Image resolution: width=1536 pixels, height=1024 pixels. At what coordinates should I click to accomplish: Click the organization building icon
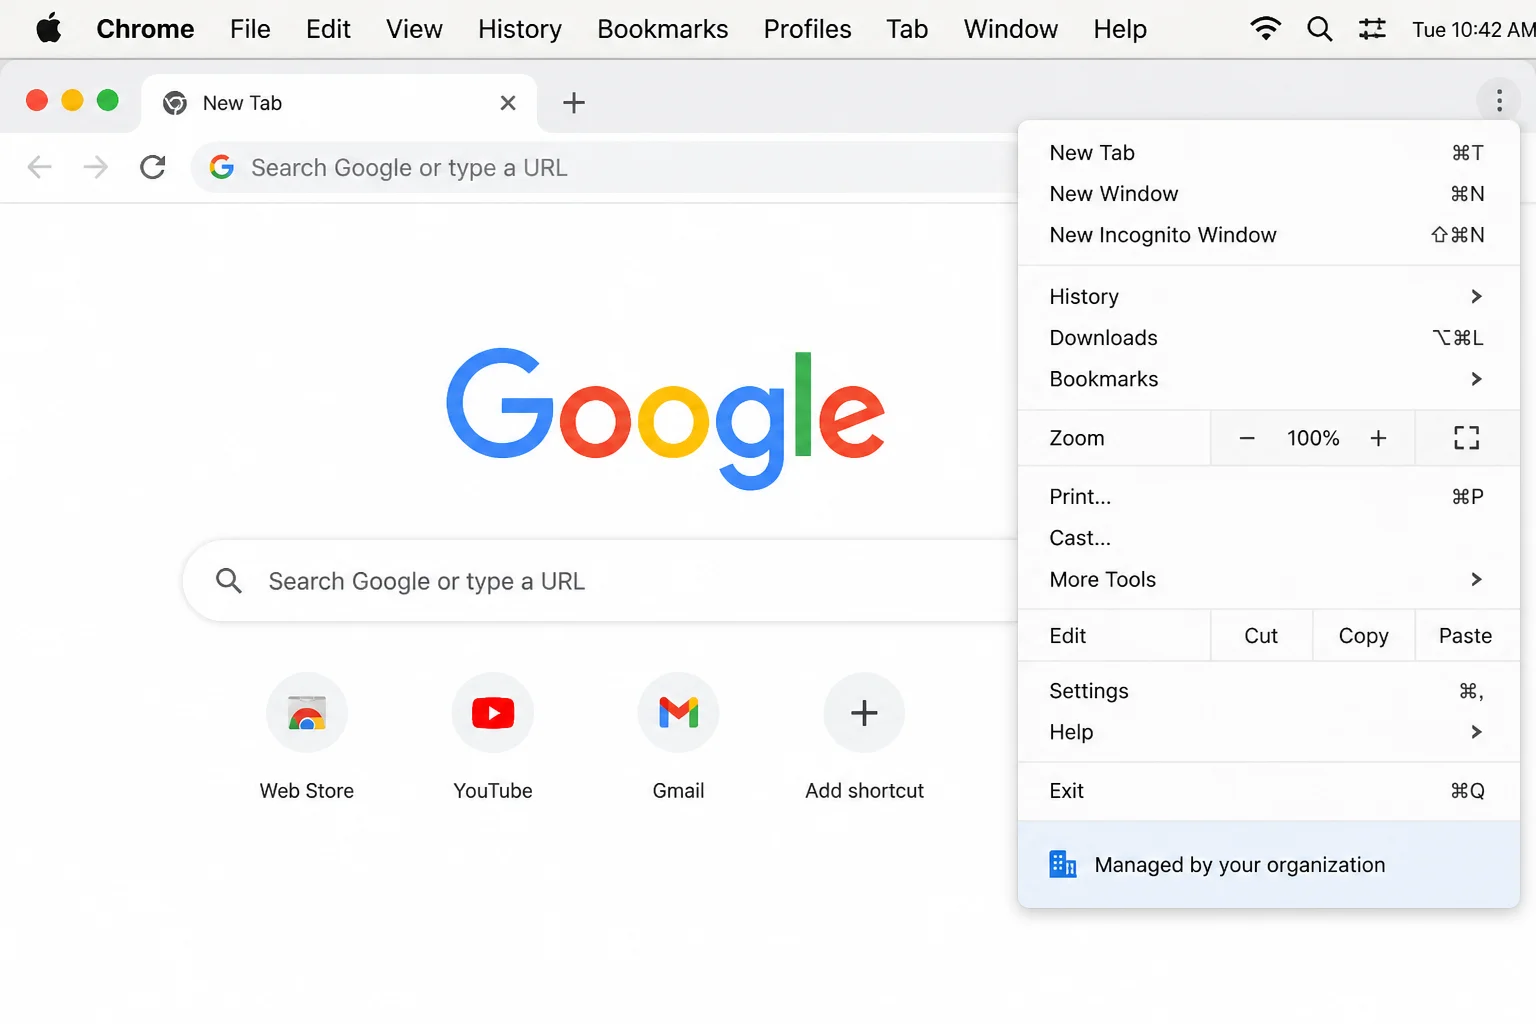(1063, 864)
